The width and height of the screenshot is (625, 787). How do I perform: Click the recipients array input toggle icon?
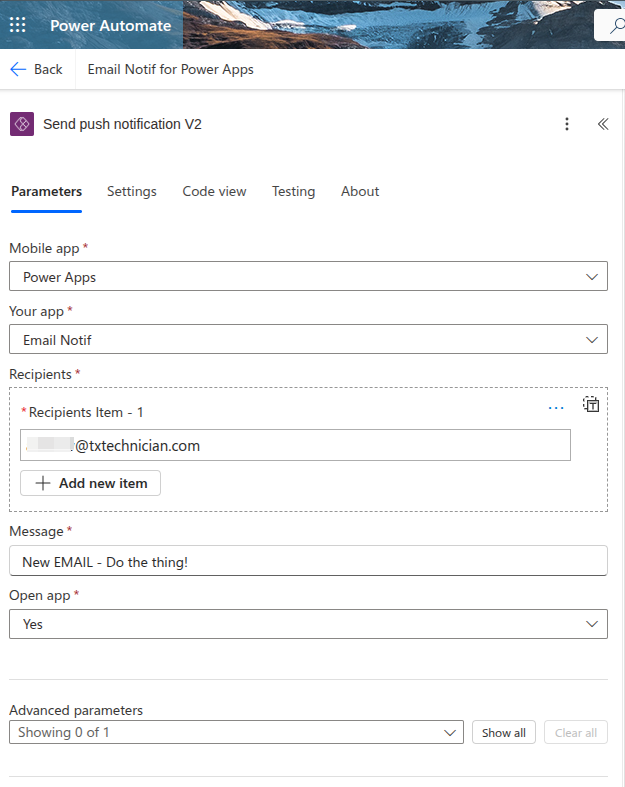(591, 404)
